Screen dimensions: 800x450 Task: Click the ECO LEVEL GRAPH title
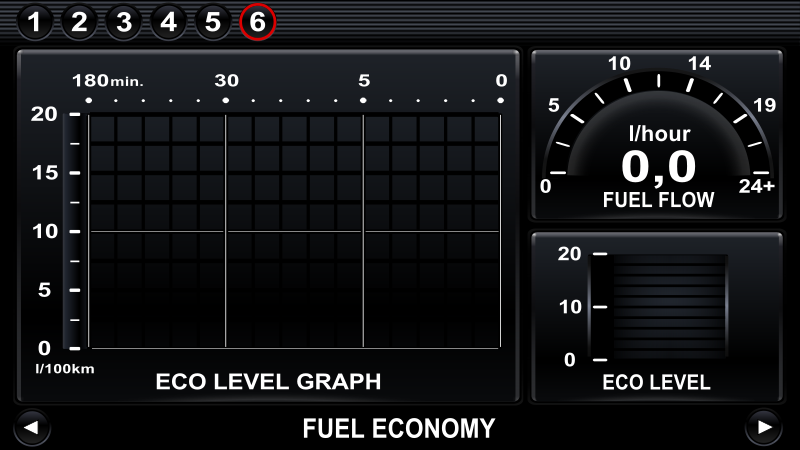pyautogui.click(x=268, y=382)
